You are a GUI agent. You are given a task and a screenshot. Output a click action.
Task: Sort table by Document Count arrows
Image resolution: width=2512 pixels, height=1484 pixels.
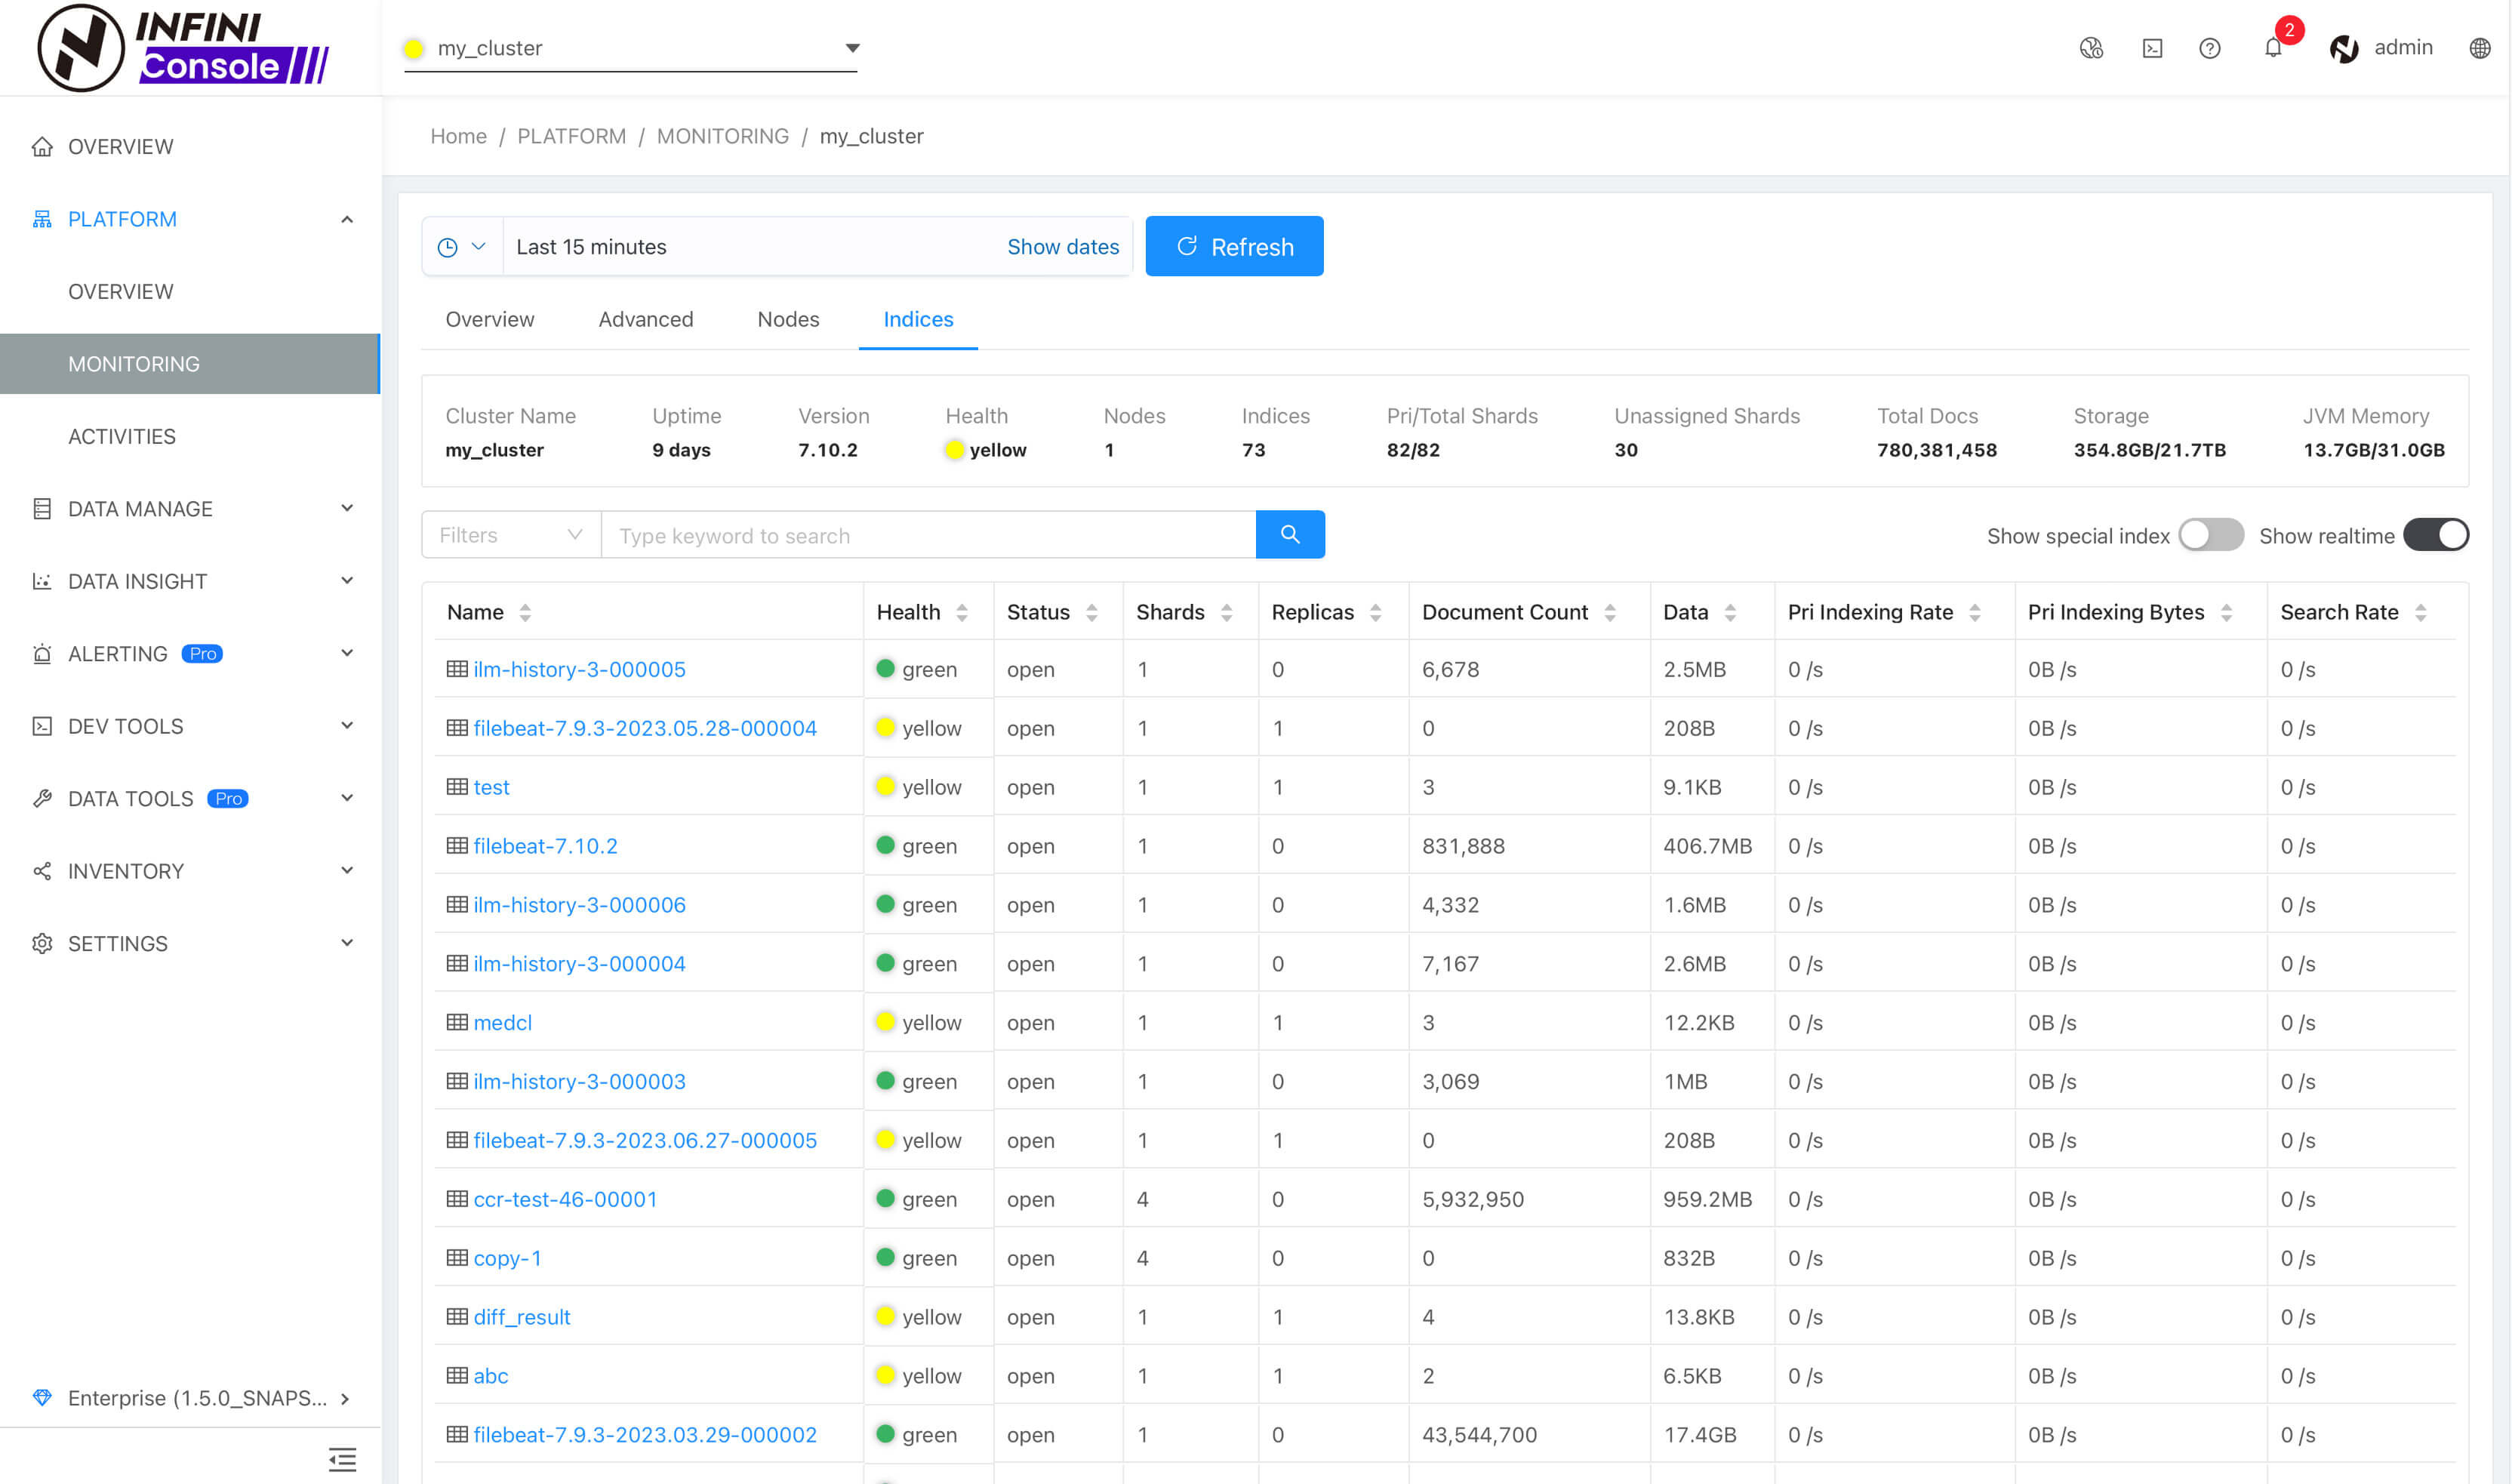[1610, 613]
